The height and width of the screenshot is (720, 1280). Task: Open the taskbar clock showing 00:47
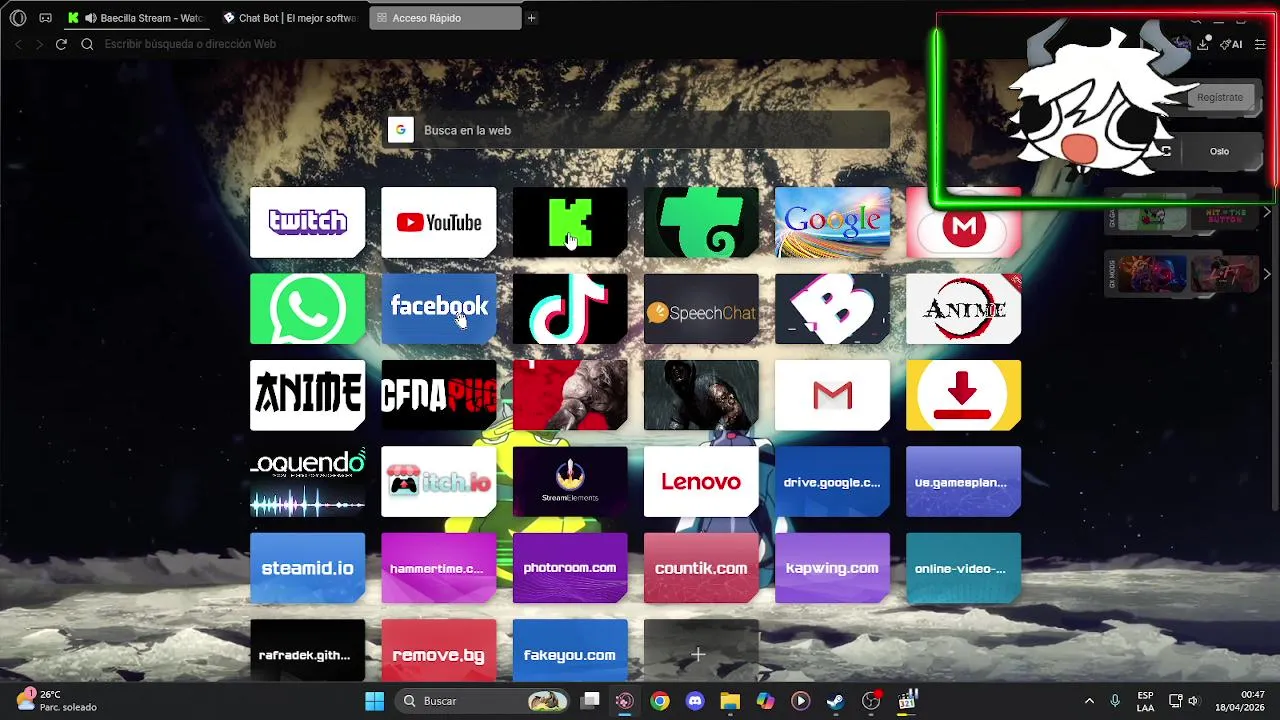tap(1240, 701)
